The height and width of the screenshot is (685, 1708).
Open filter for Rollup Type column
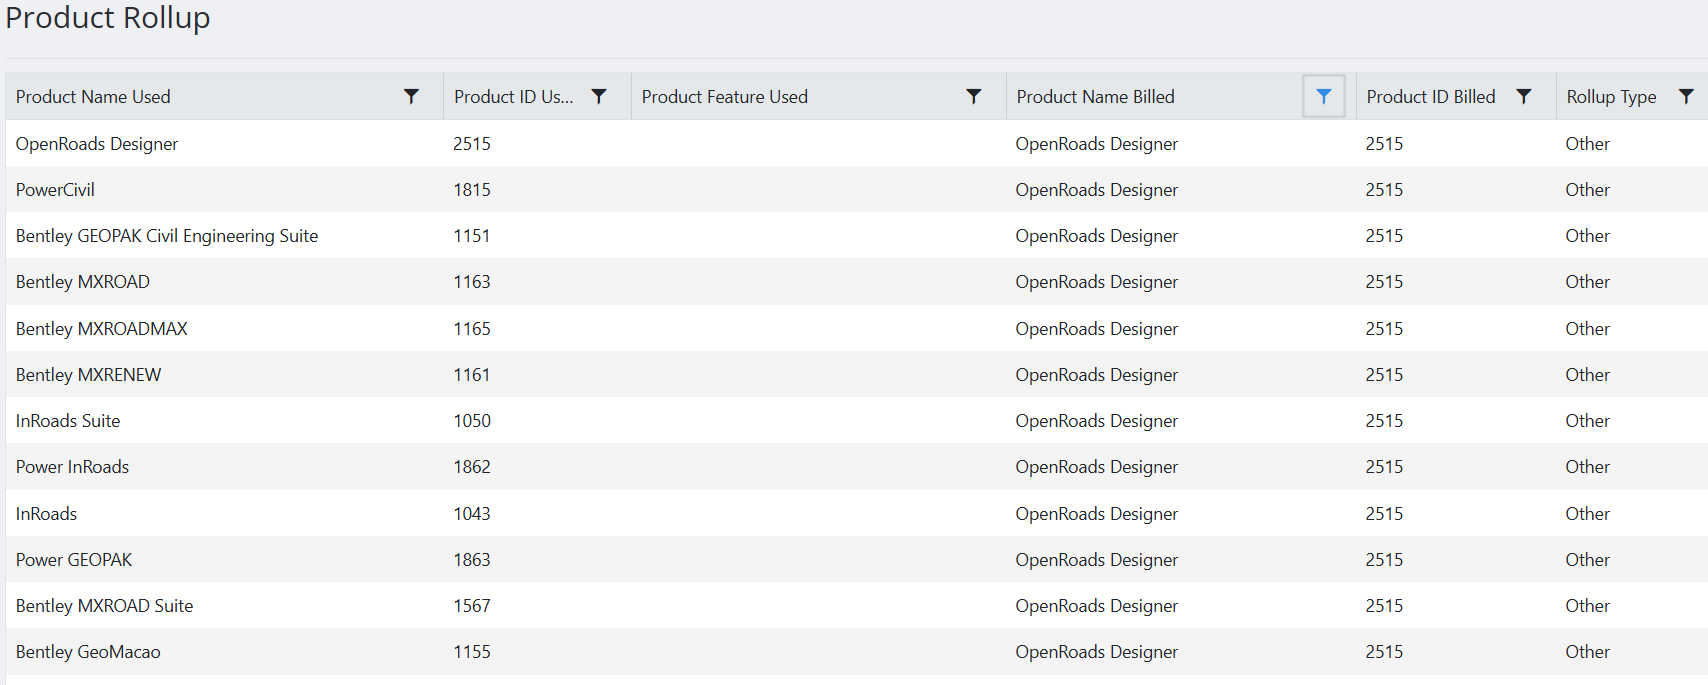(x=1686, y=97)
